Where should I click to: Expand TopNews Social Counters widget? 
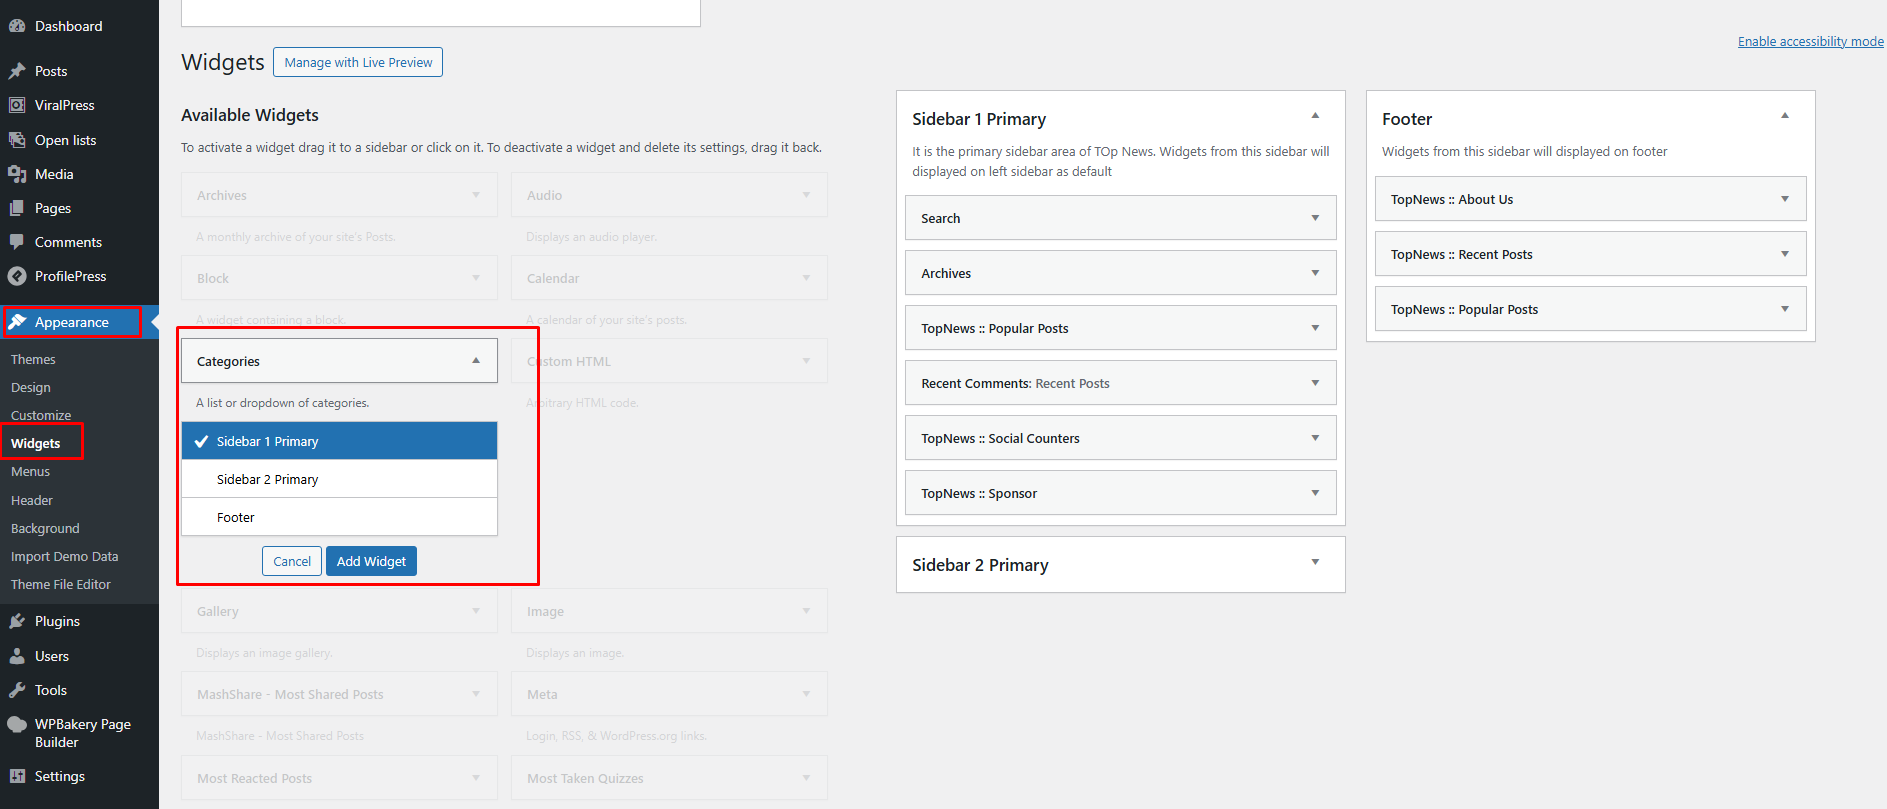tap(1315, 438)
